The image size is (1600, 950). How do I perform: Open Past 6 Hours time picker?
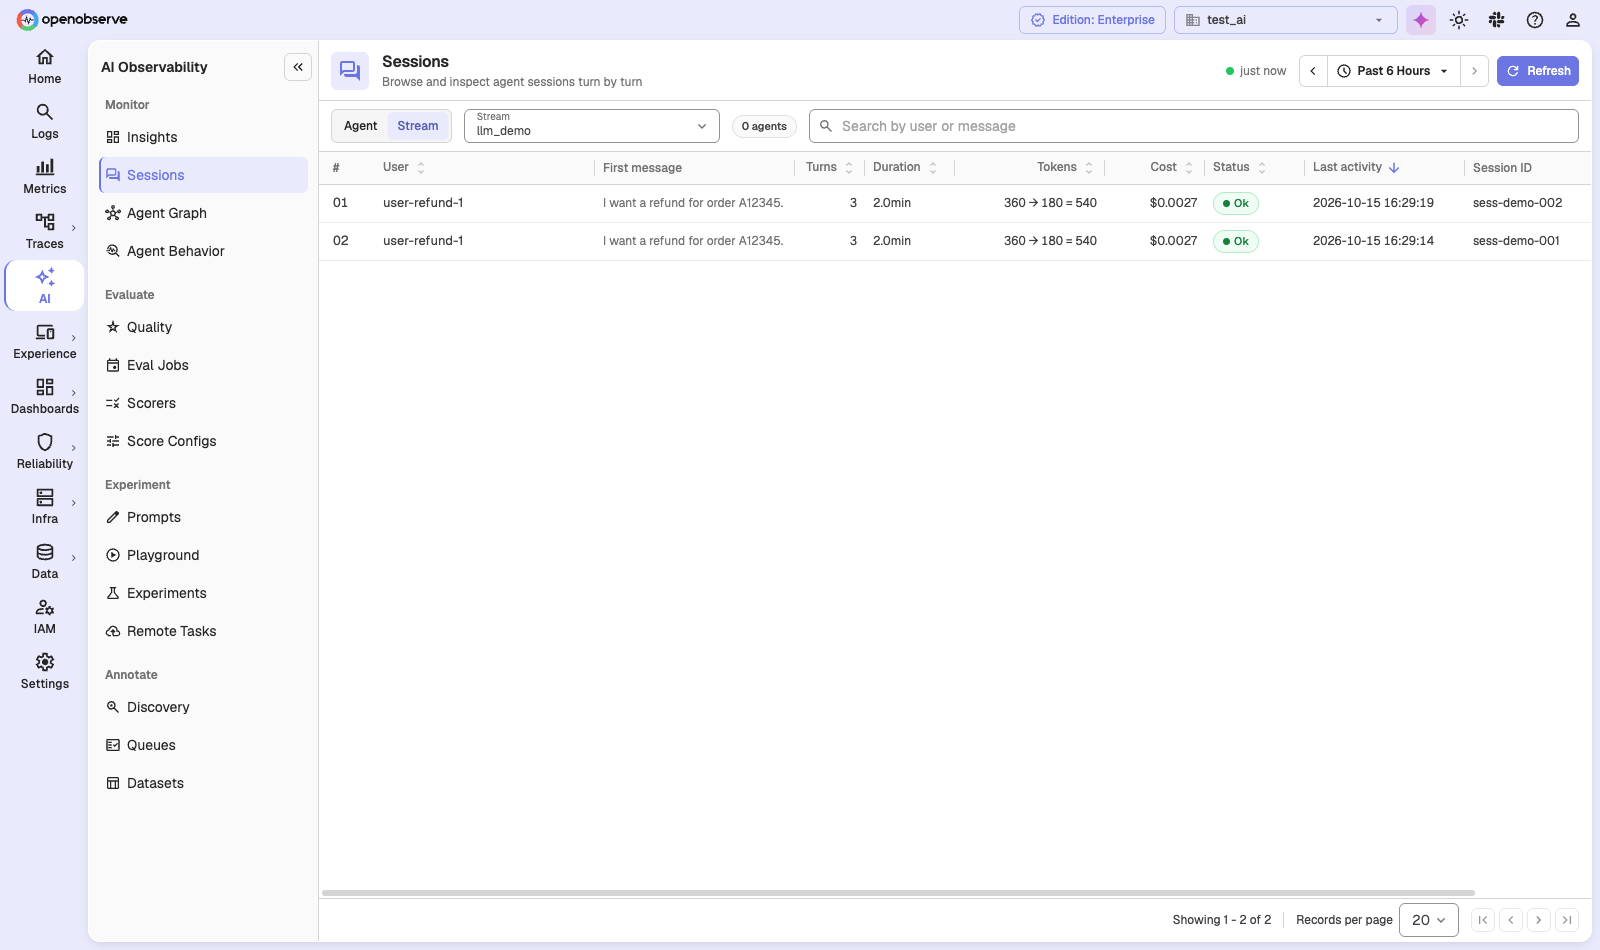pyautogui.click(x=1393, y=71)
